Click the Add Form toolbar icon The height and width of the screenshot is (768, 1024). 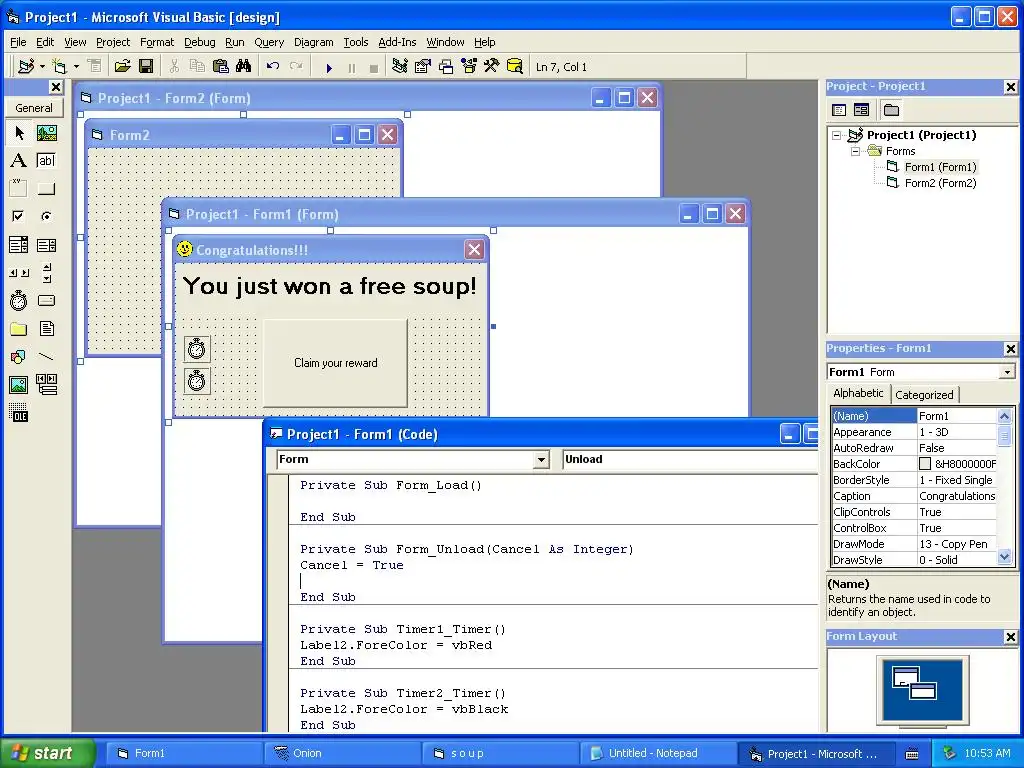pyautogui.click(x=59, y=67)
